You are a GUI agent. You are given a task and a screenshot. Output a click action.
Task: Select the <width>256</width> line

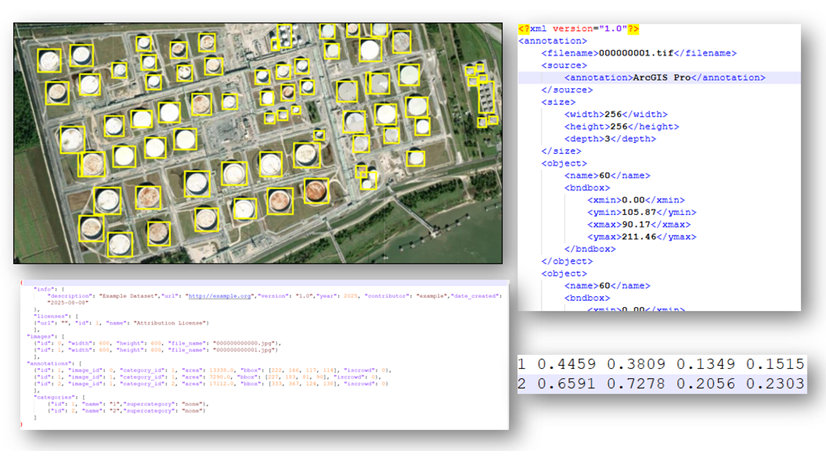tap(616, 114)
